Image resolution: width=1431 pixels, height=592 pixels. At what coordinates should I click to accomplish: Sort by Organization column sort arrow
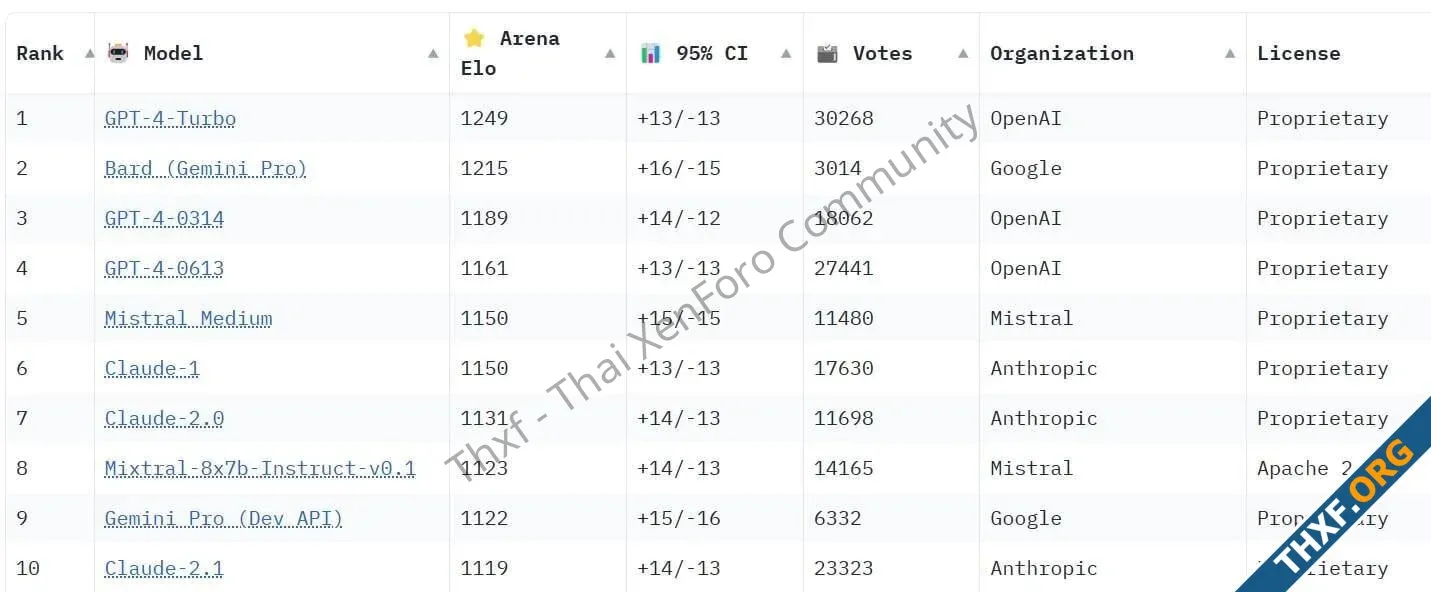tap(1230, 54)
